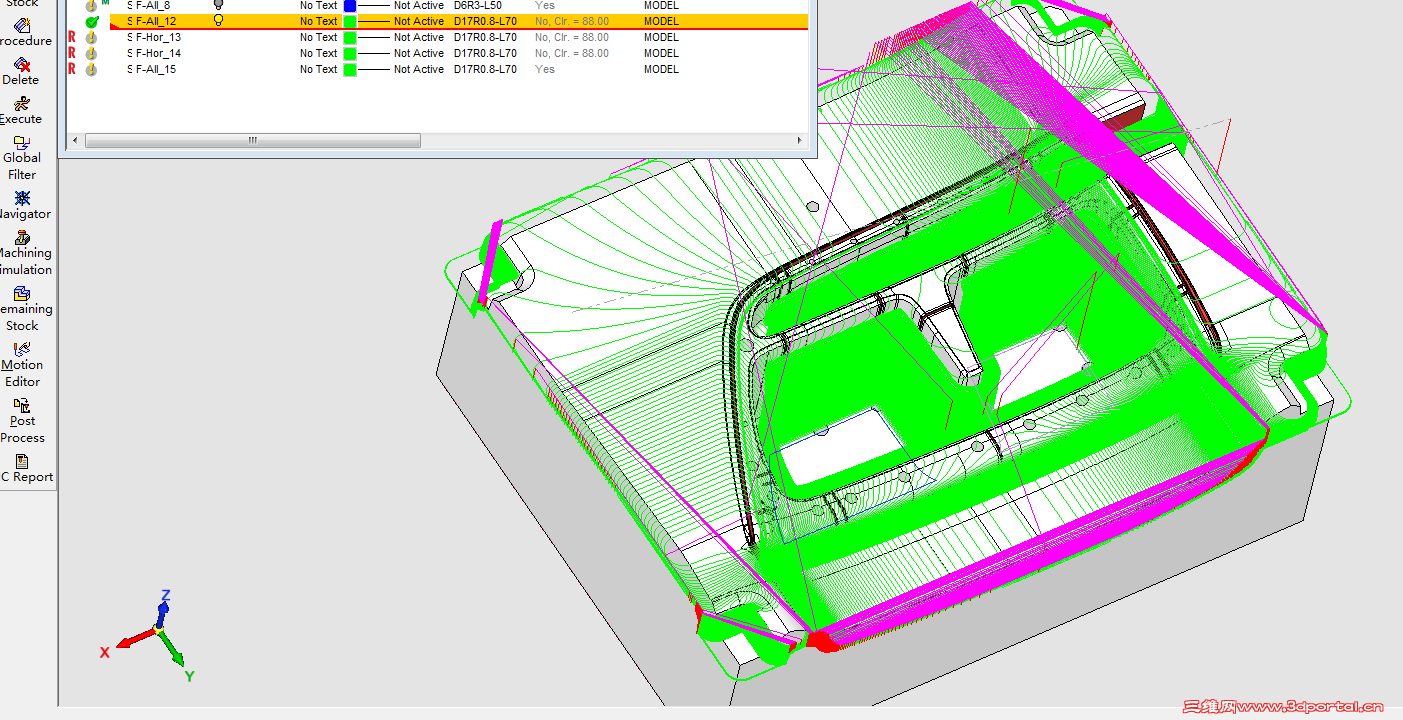Click warning status icon of F-All_15

(91, 69)
